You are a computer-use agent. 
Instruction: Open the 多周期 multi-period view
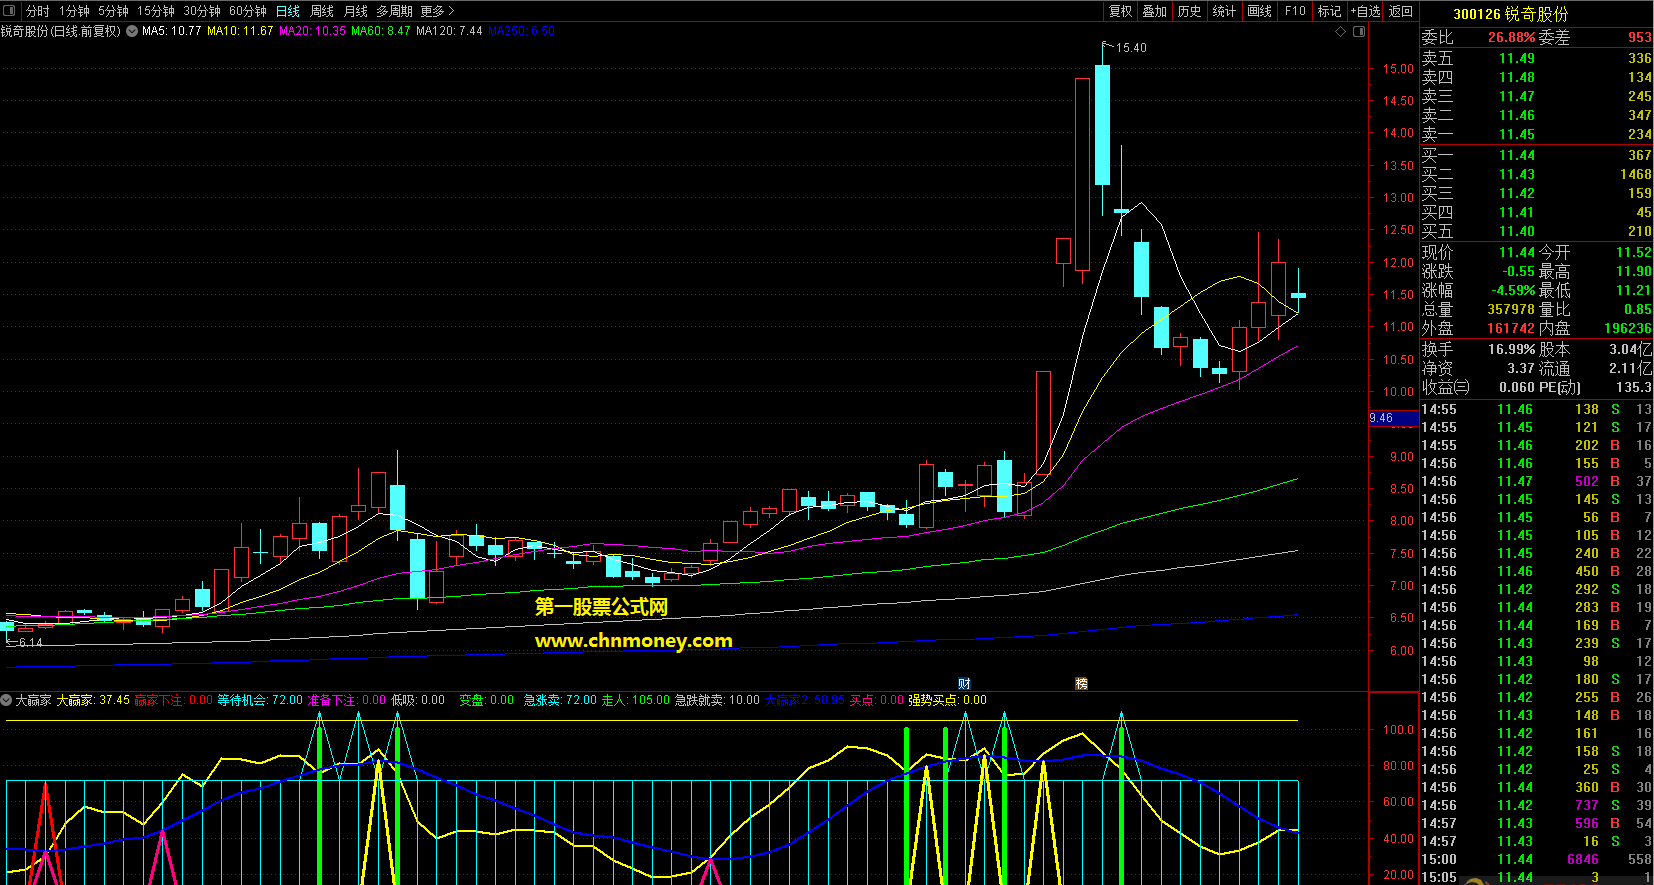[x=395, y=11]
